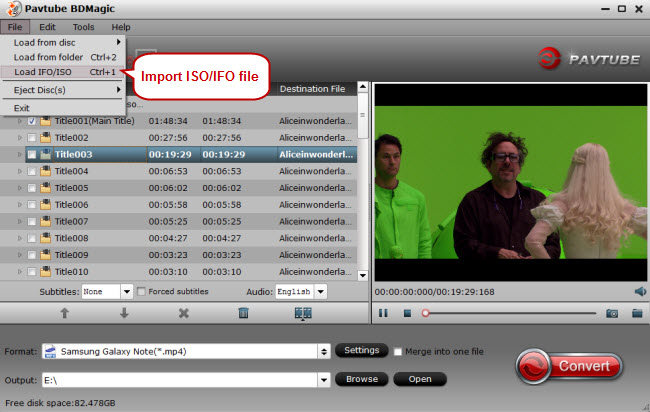Stop the preview playback
650x412 pixels.
coord(407,313)
